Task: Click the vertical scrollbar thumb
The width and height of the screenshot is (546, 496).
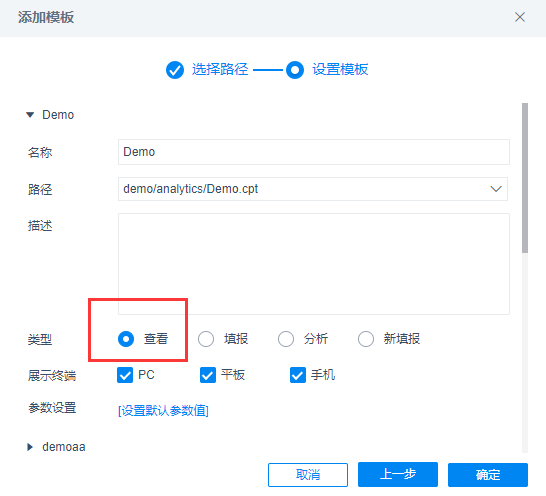Action: coord(525,178)
